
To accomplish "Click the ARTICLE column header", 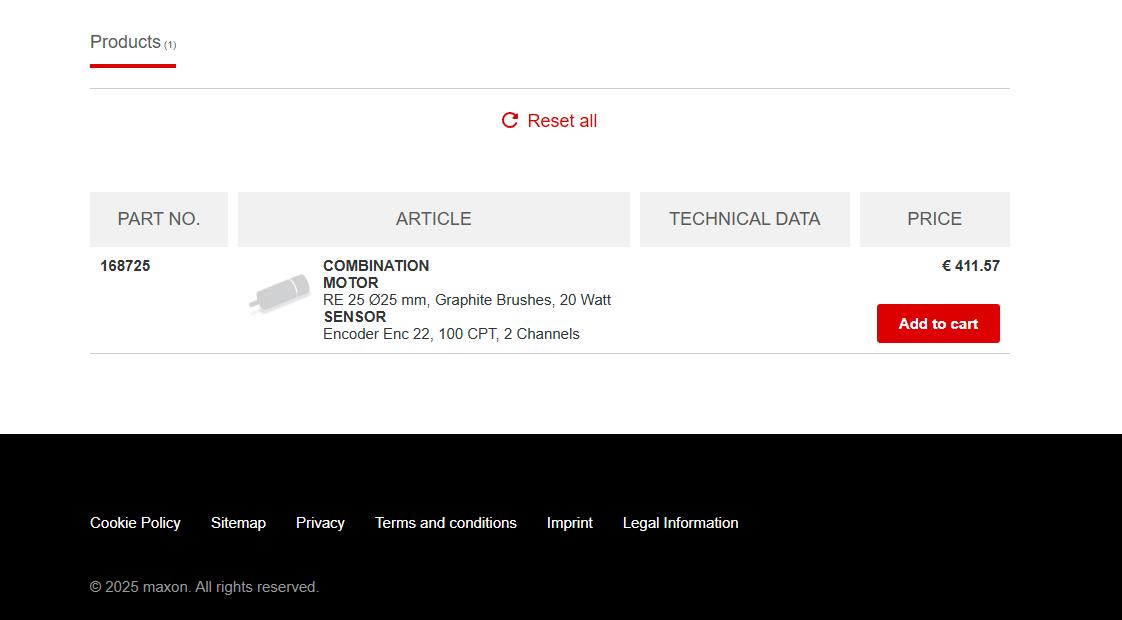I will [434, 219].
